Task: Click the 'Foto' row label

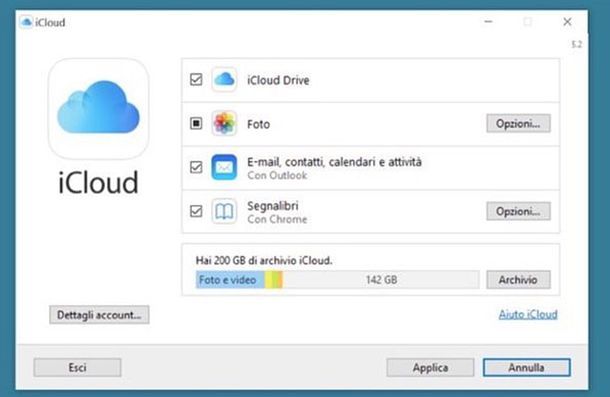Action: pyautogui.click(x=258, y=124)
